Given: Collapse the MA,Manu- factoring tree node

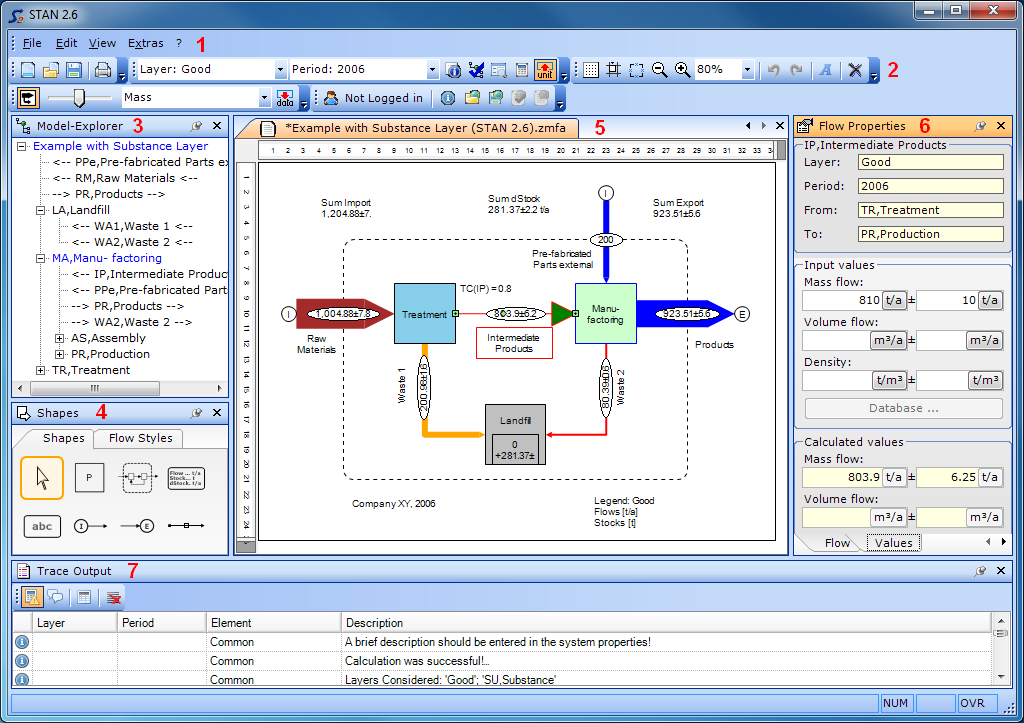Looking at the screenshot, I should [x=40, y=259].
